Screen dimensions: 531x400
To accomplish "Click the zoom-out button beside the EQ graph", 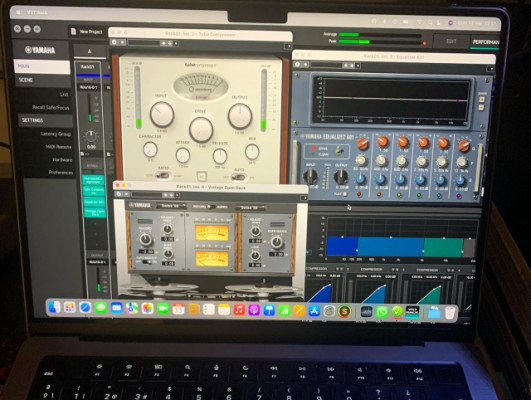I will pos(482,108).
